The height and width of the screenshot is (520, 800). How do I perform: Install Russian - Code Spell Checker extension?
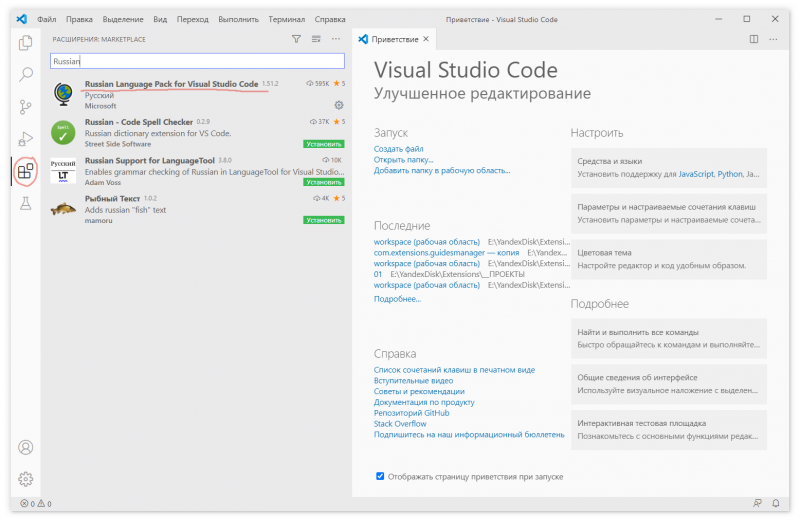click(324, 144)
